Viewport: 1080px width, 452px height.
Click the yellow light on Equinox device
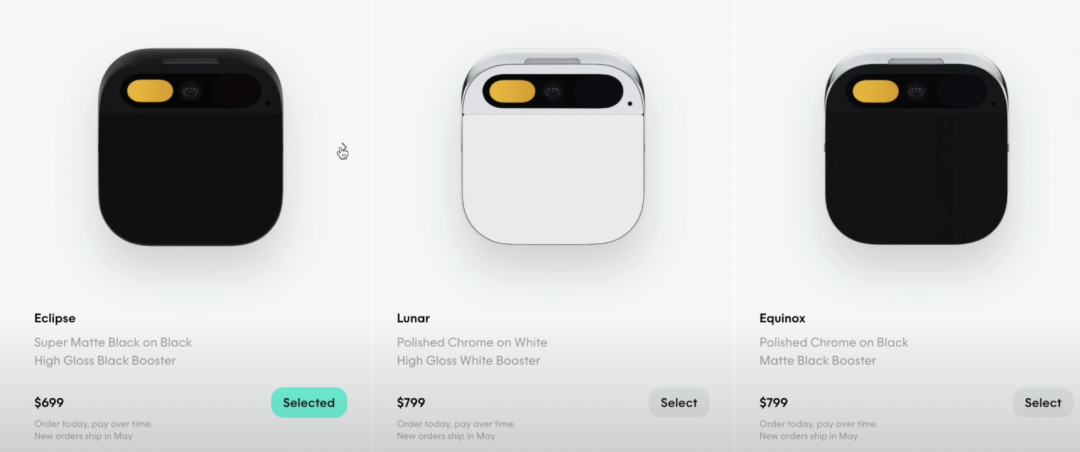(875, 91)
